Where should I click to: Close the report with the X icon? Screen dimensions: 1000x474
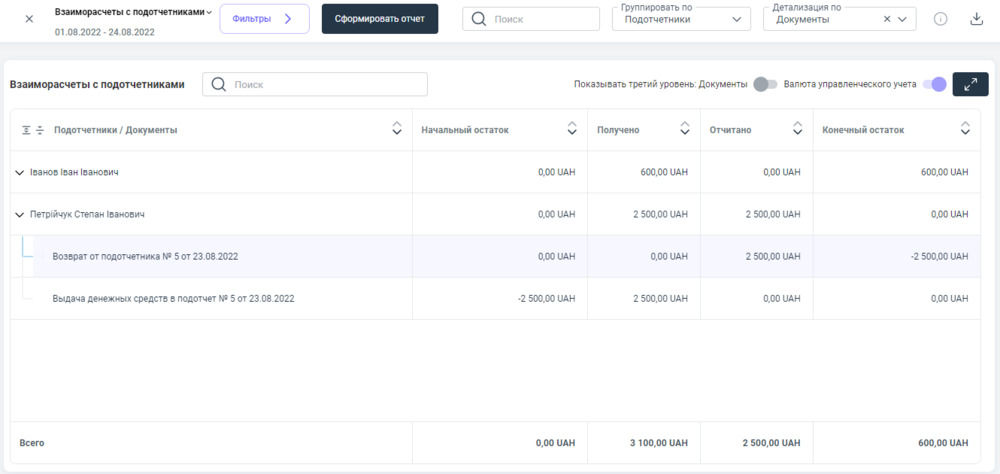pos(29,19)
